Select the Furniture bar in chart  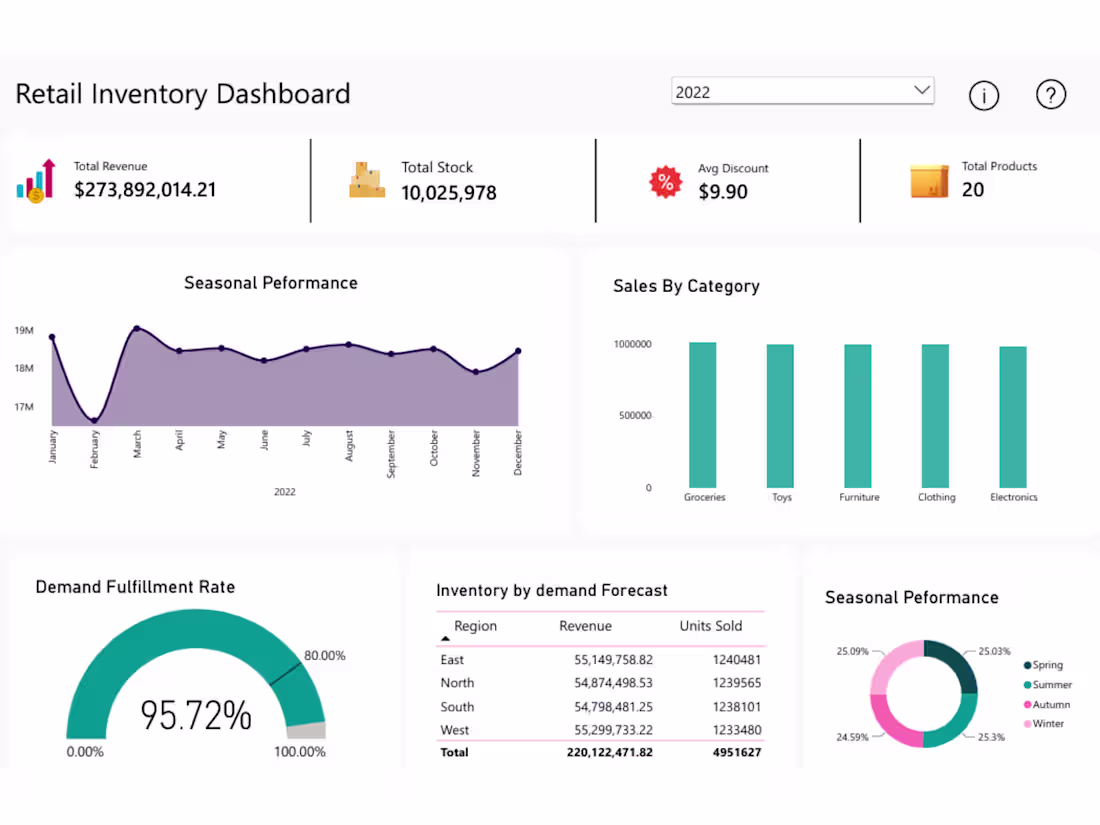(x=857, y=416)
